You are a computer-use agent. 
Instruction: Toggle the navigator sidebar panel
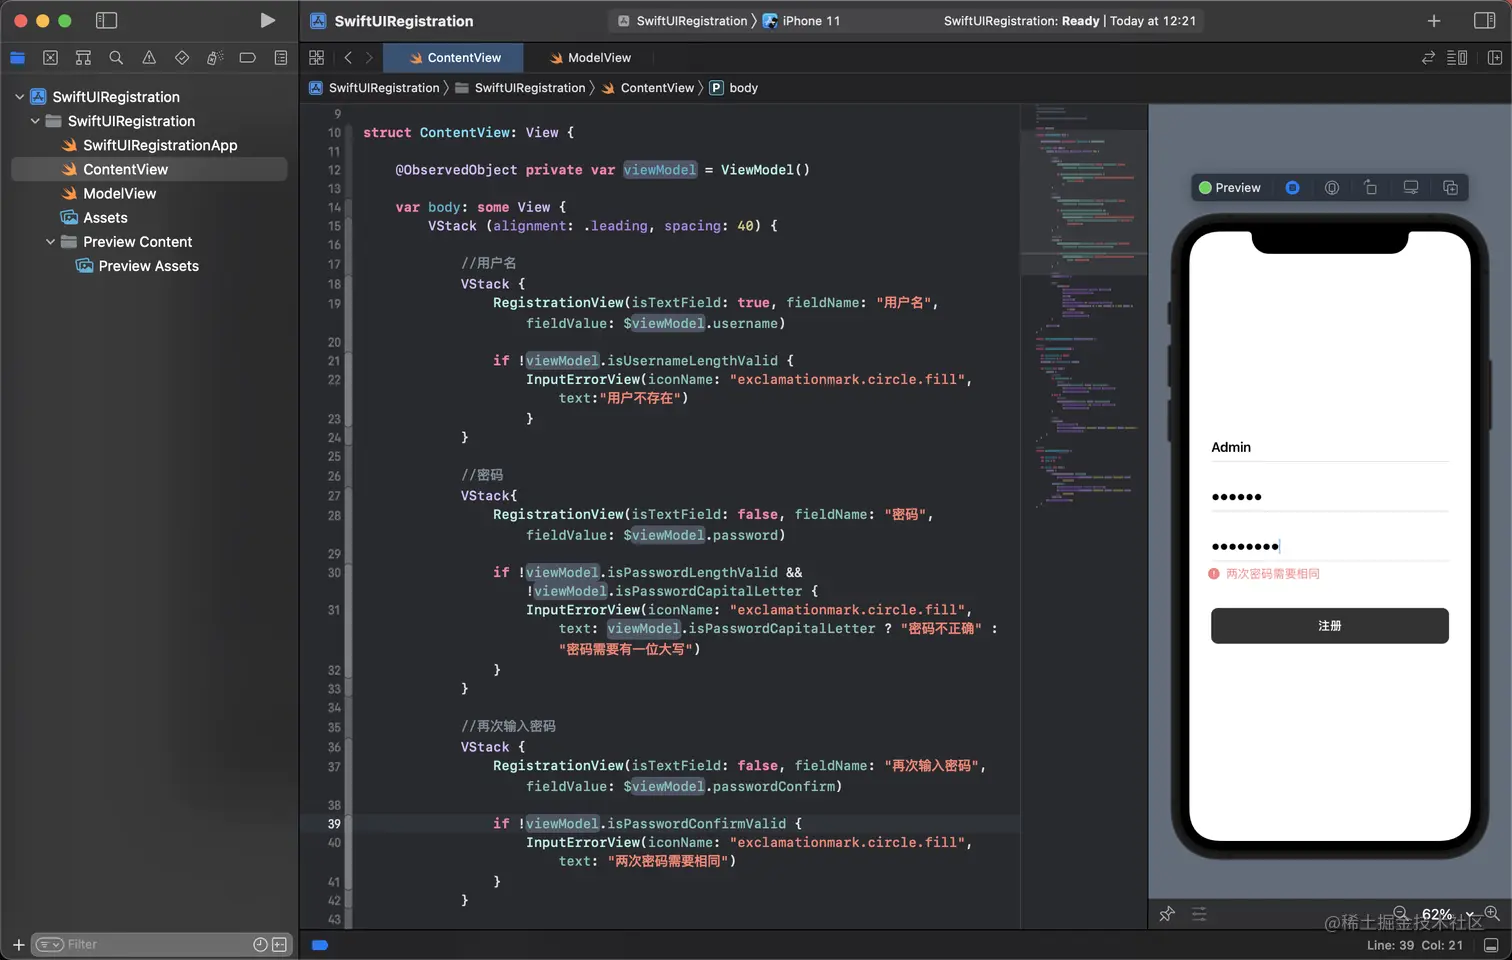tap(106, 20)
